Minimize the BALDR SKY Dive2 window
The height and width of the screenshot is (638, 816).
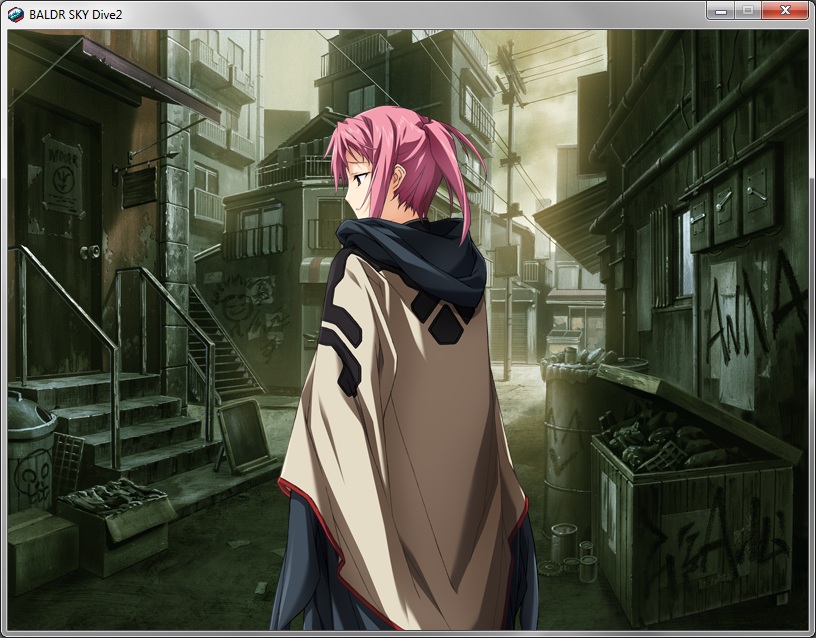[720, 10]
